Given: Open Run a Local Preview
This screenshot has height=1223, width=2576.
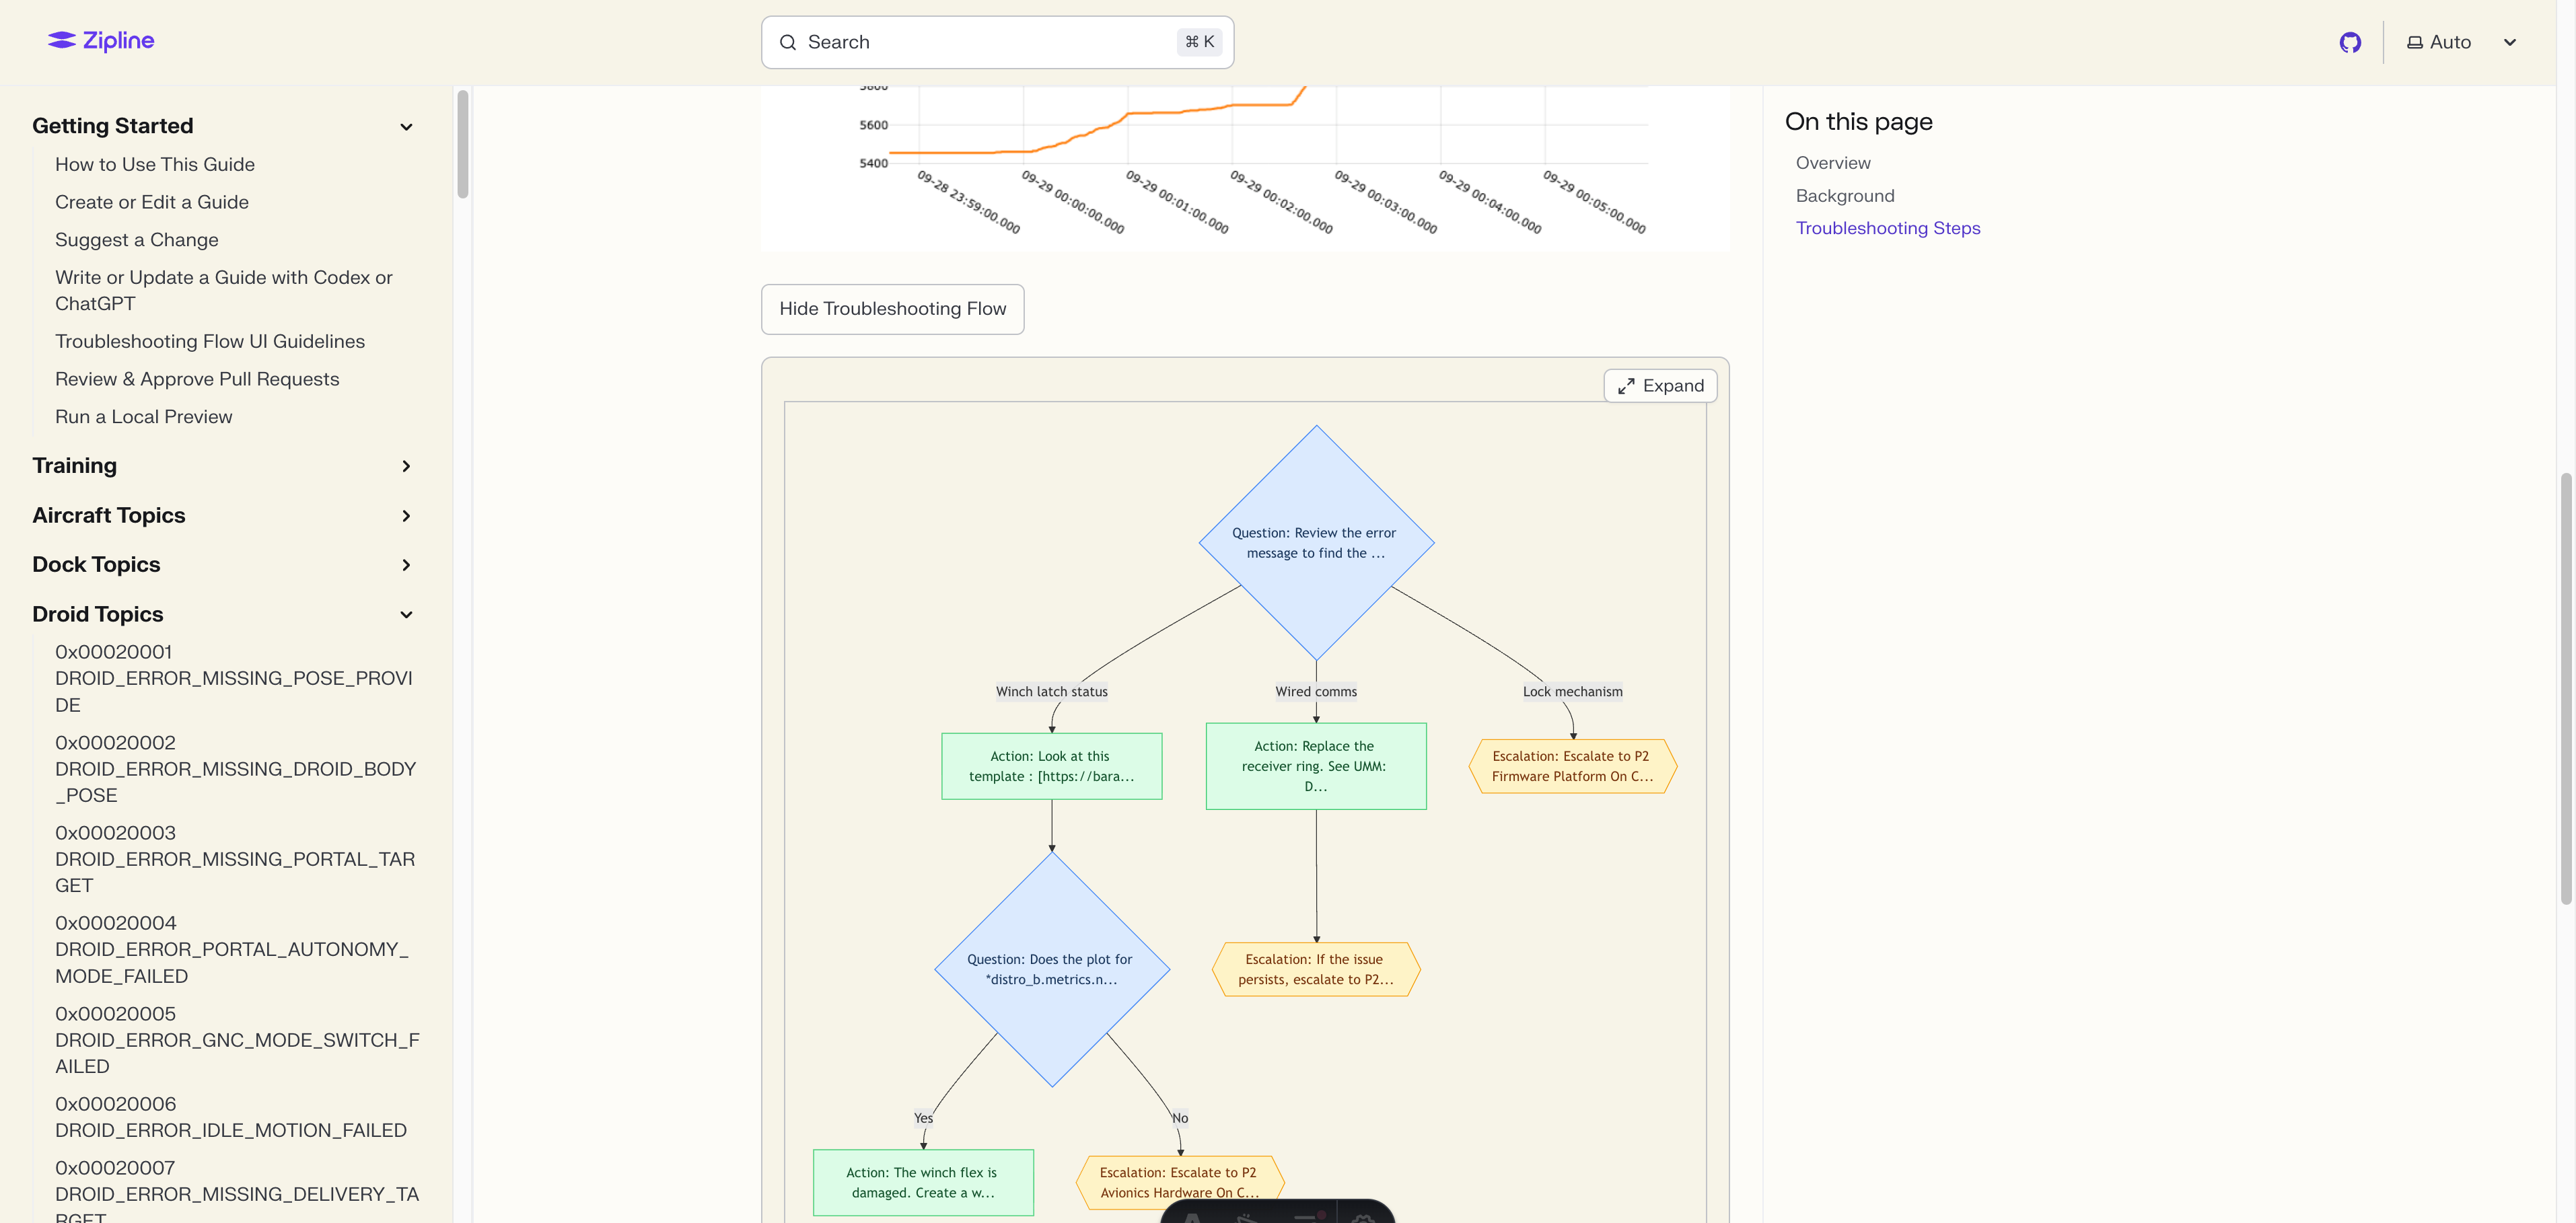Looking at the screenshot, I should (144, 417).
